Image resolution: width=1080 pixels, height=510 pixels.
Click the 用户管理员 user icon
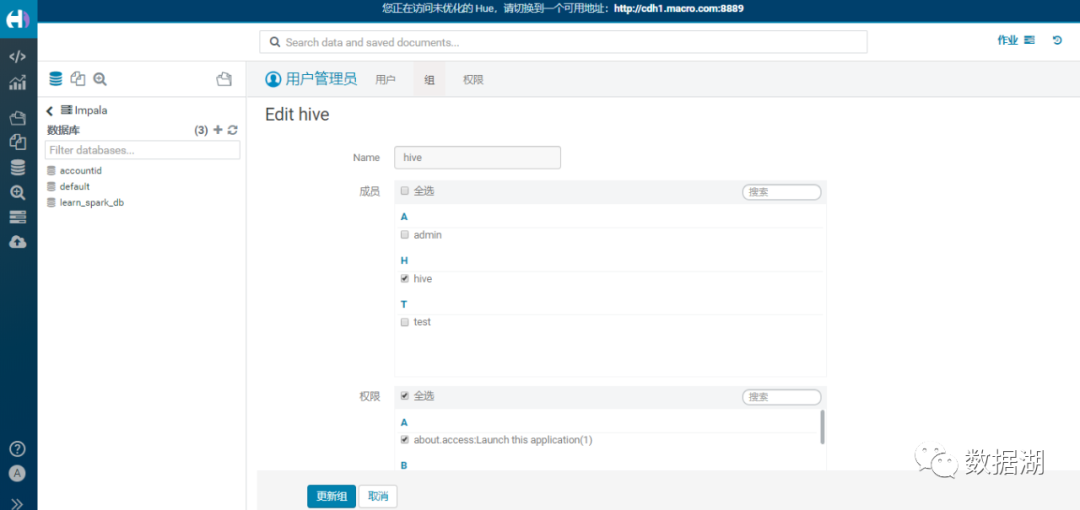point(273,79)
